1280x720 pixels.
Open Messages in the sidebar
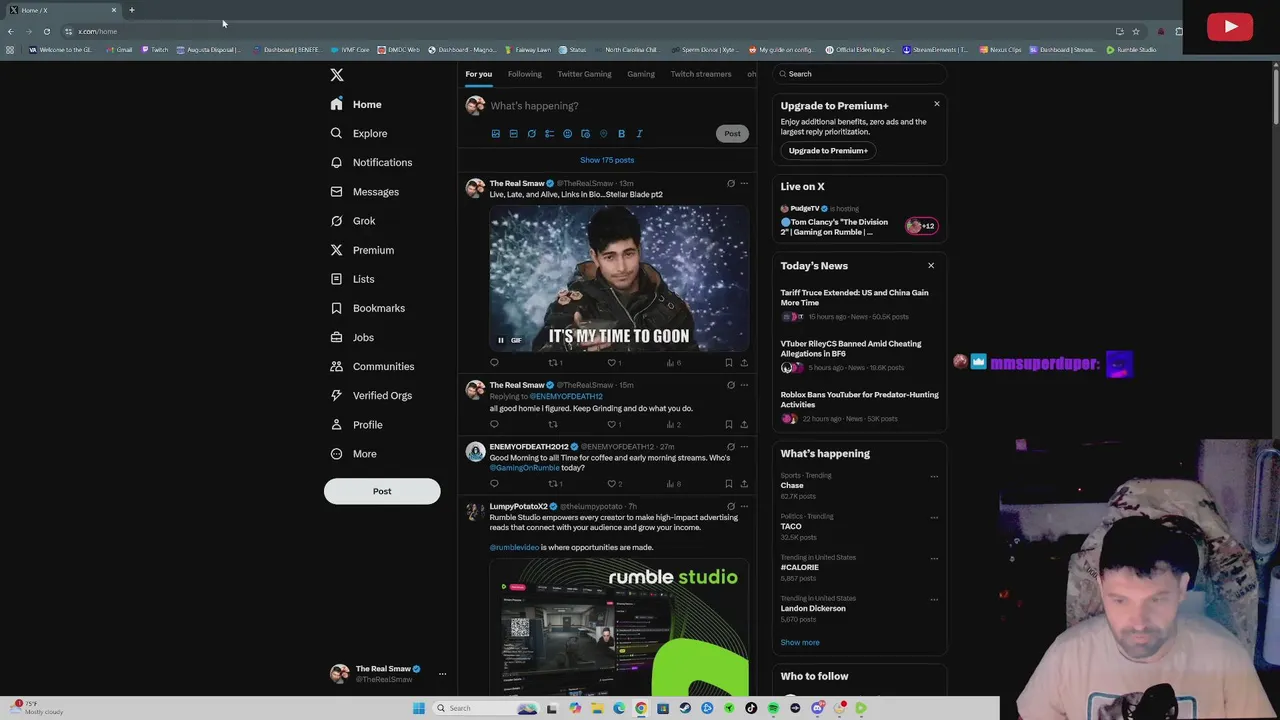(365, 192)
